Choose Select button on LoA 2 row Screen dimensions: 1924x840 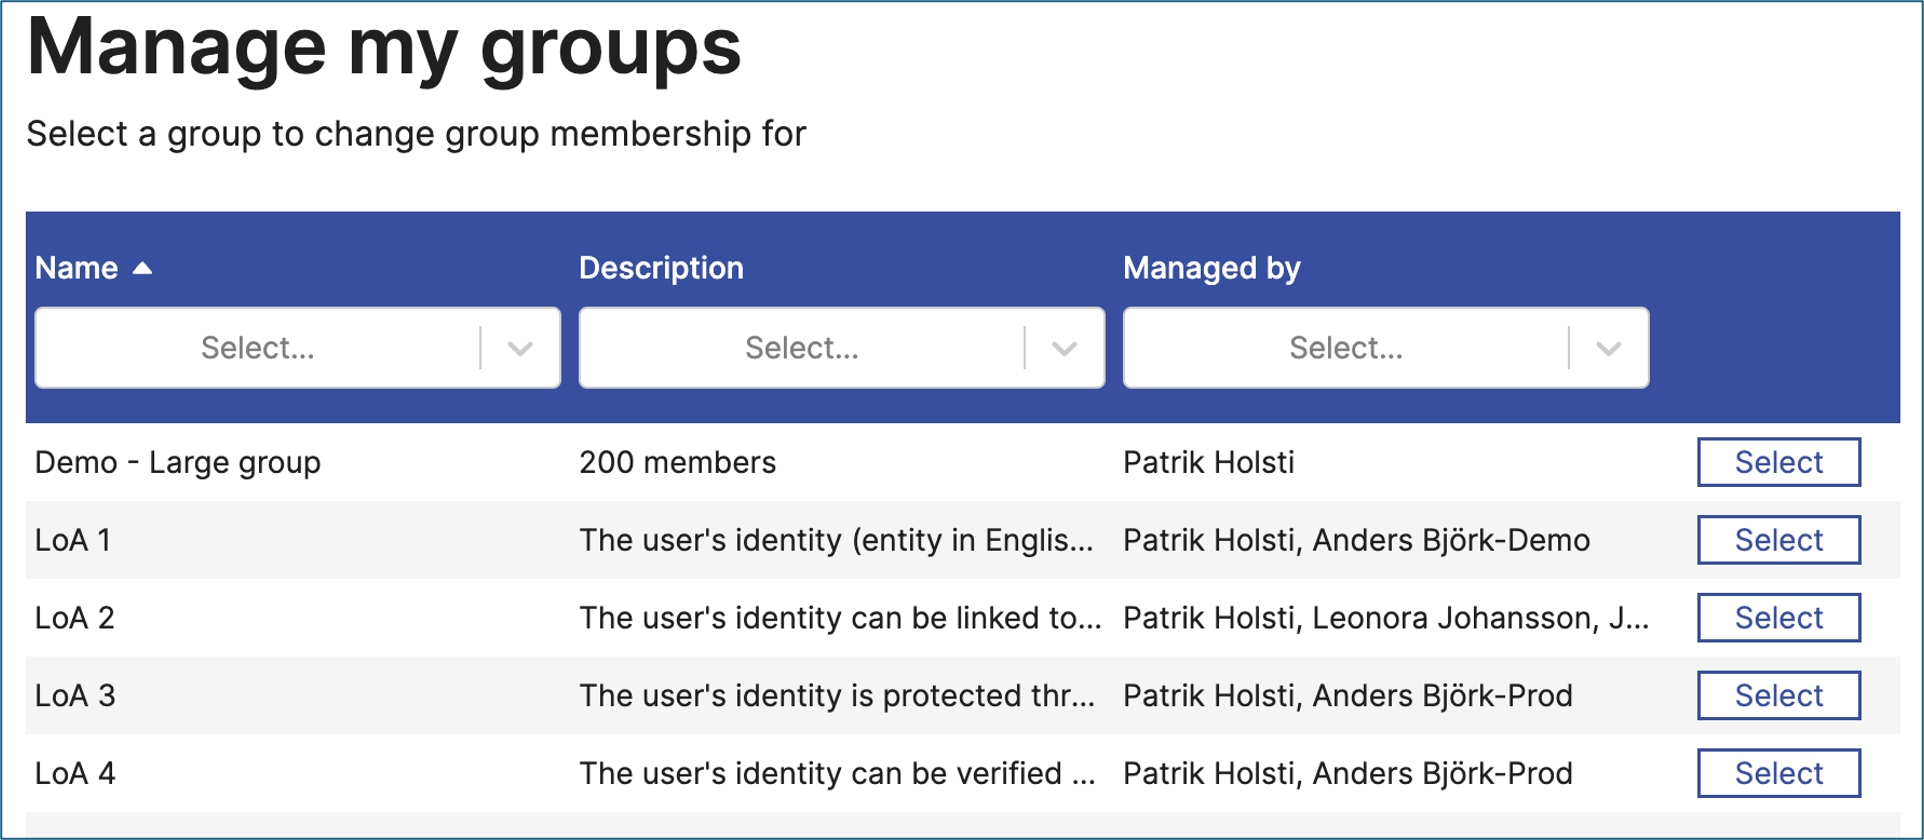click(1778, 618)
